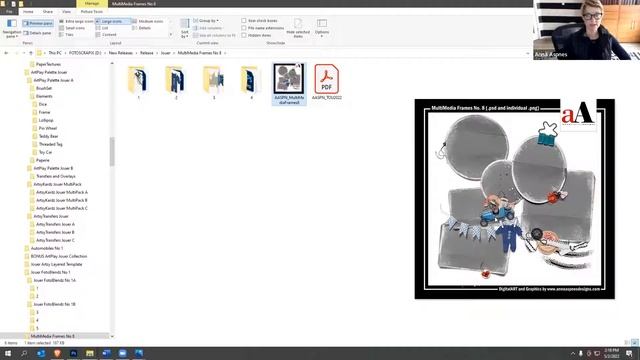Switch layout to Extra large icons

pyautogui.click(x=76, y=21)
